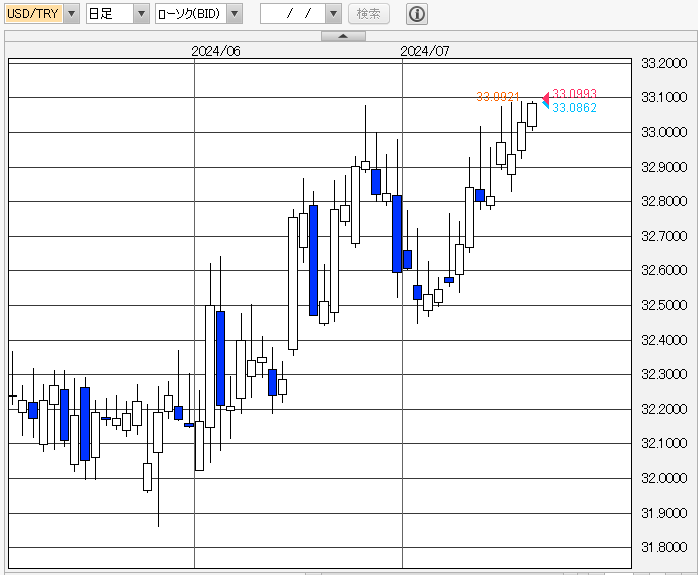Open the date picker dropdown arrow
The height and width of the screenshot is (575, 698).
click(333, 14)
